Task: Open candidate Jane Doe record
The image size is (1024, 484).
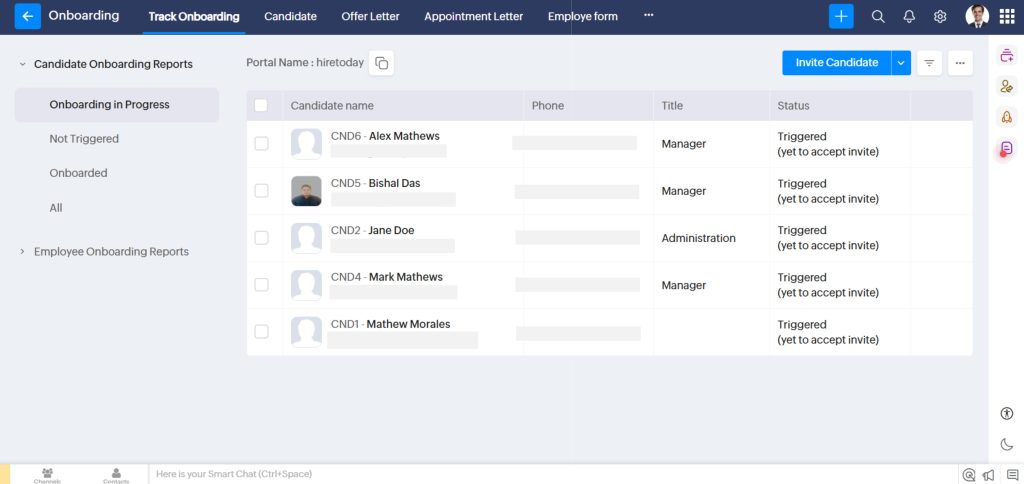Action: click(x=391, y=231)
